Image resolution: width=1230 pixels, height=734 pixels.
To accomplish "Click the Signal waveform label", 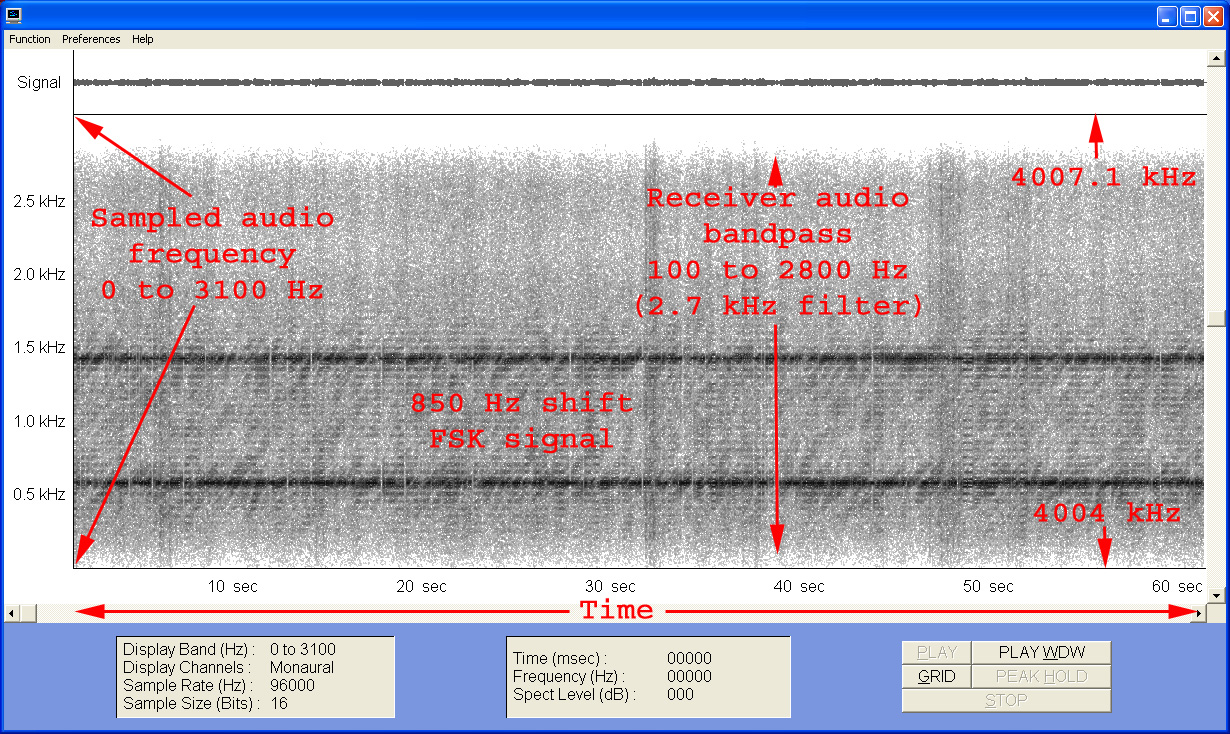I will point(39,83).
